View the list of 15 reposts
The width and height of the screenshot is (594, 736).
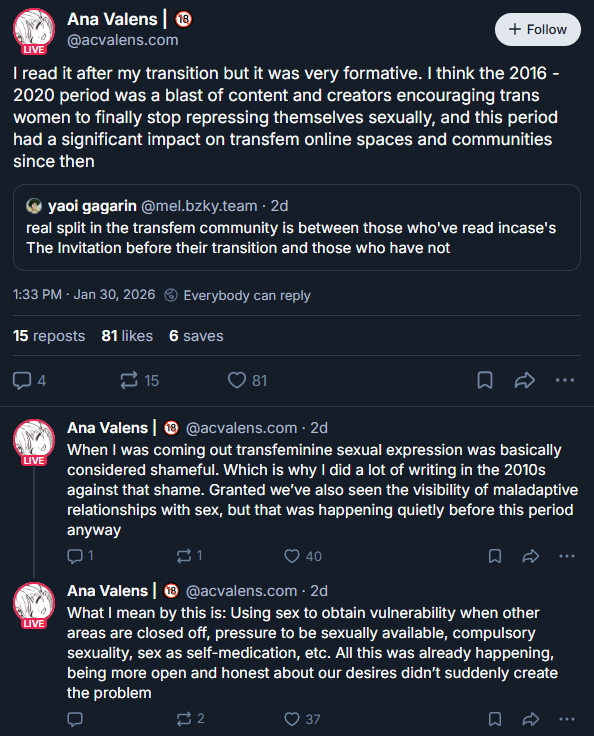point(49,336)
